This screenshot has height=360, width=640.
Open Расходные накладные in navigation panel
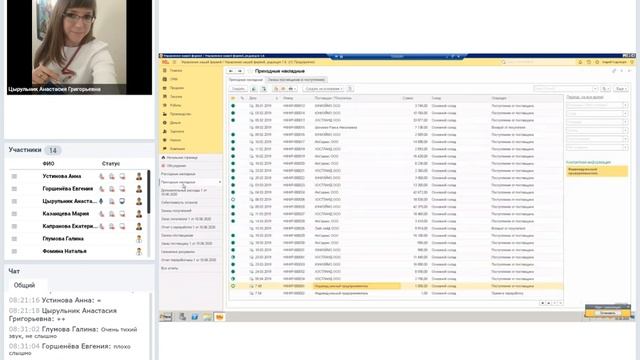coord(178,174)
